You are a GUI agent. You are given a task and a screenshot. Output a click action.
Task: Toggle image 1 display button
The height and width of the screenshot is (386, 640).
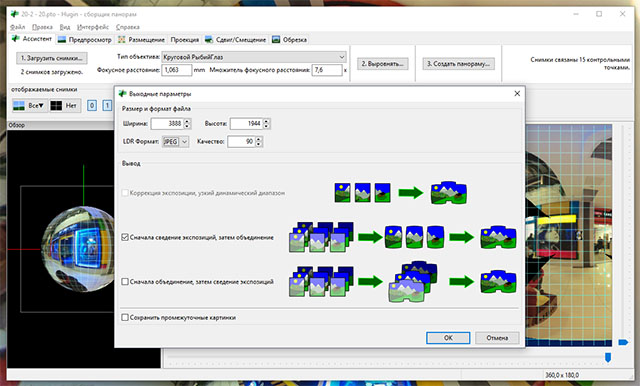(x=107, y=106)
